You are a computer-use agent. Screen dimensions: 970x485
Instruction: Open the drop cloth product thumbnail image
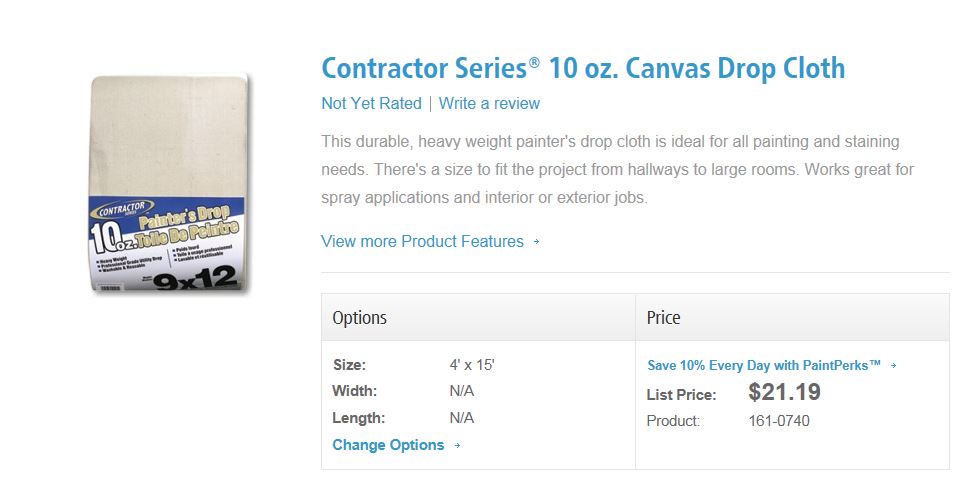tap(170, 183)
